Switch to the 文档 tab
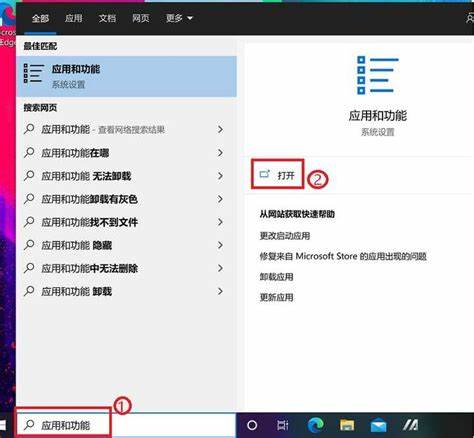The width and height of the screenshot is (474, 438). 107,18
